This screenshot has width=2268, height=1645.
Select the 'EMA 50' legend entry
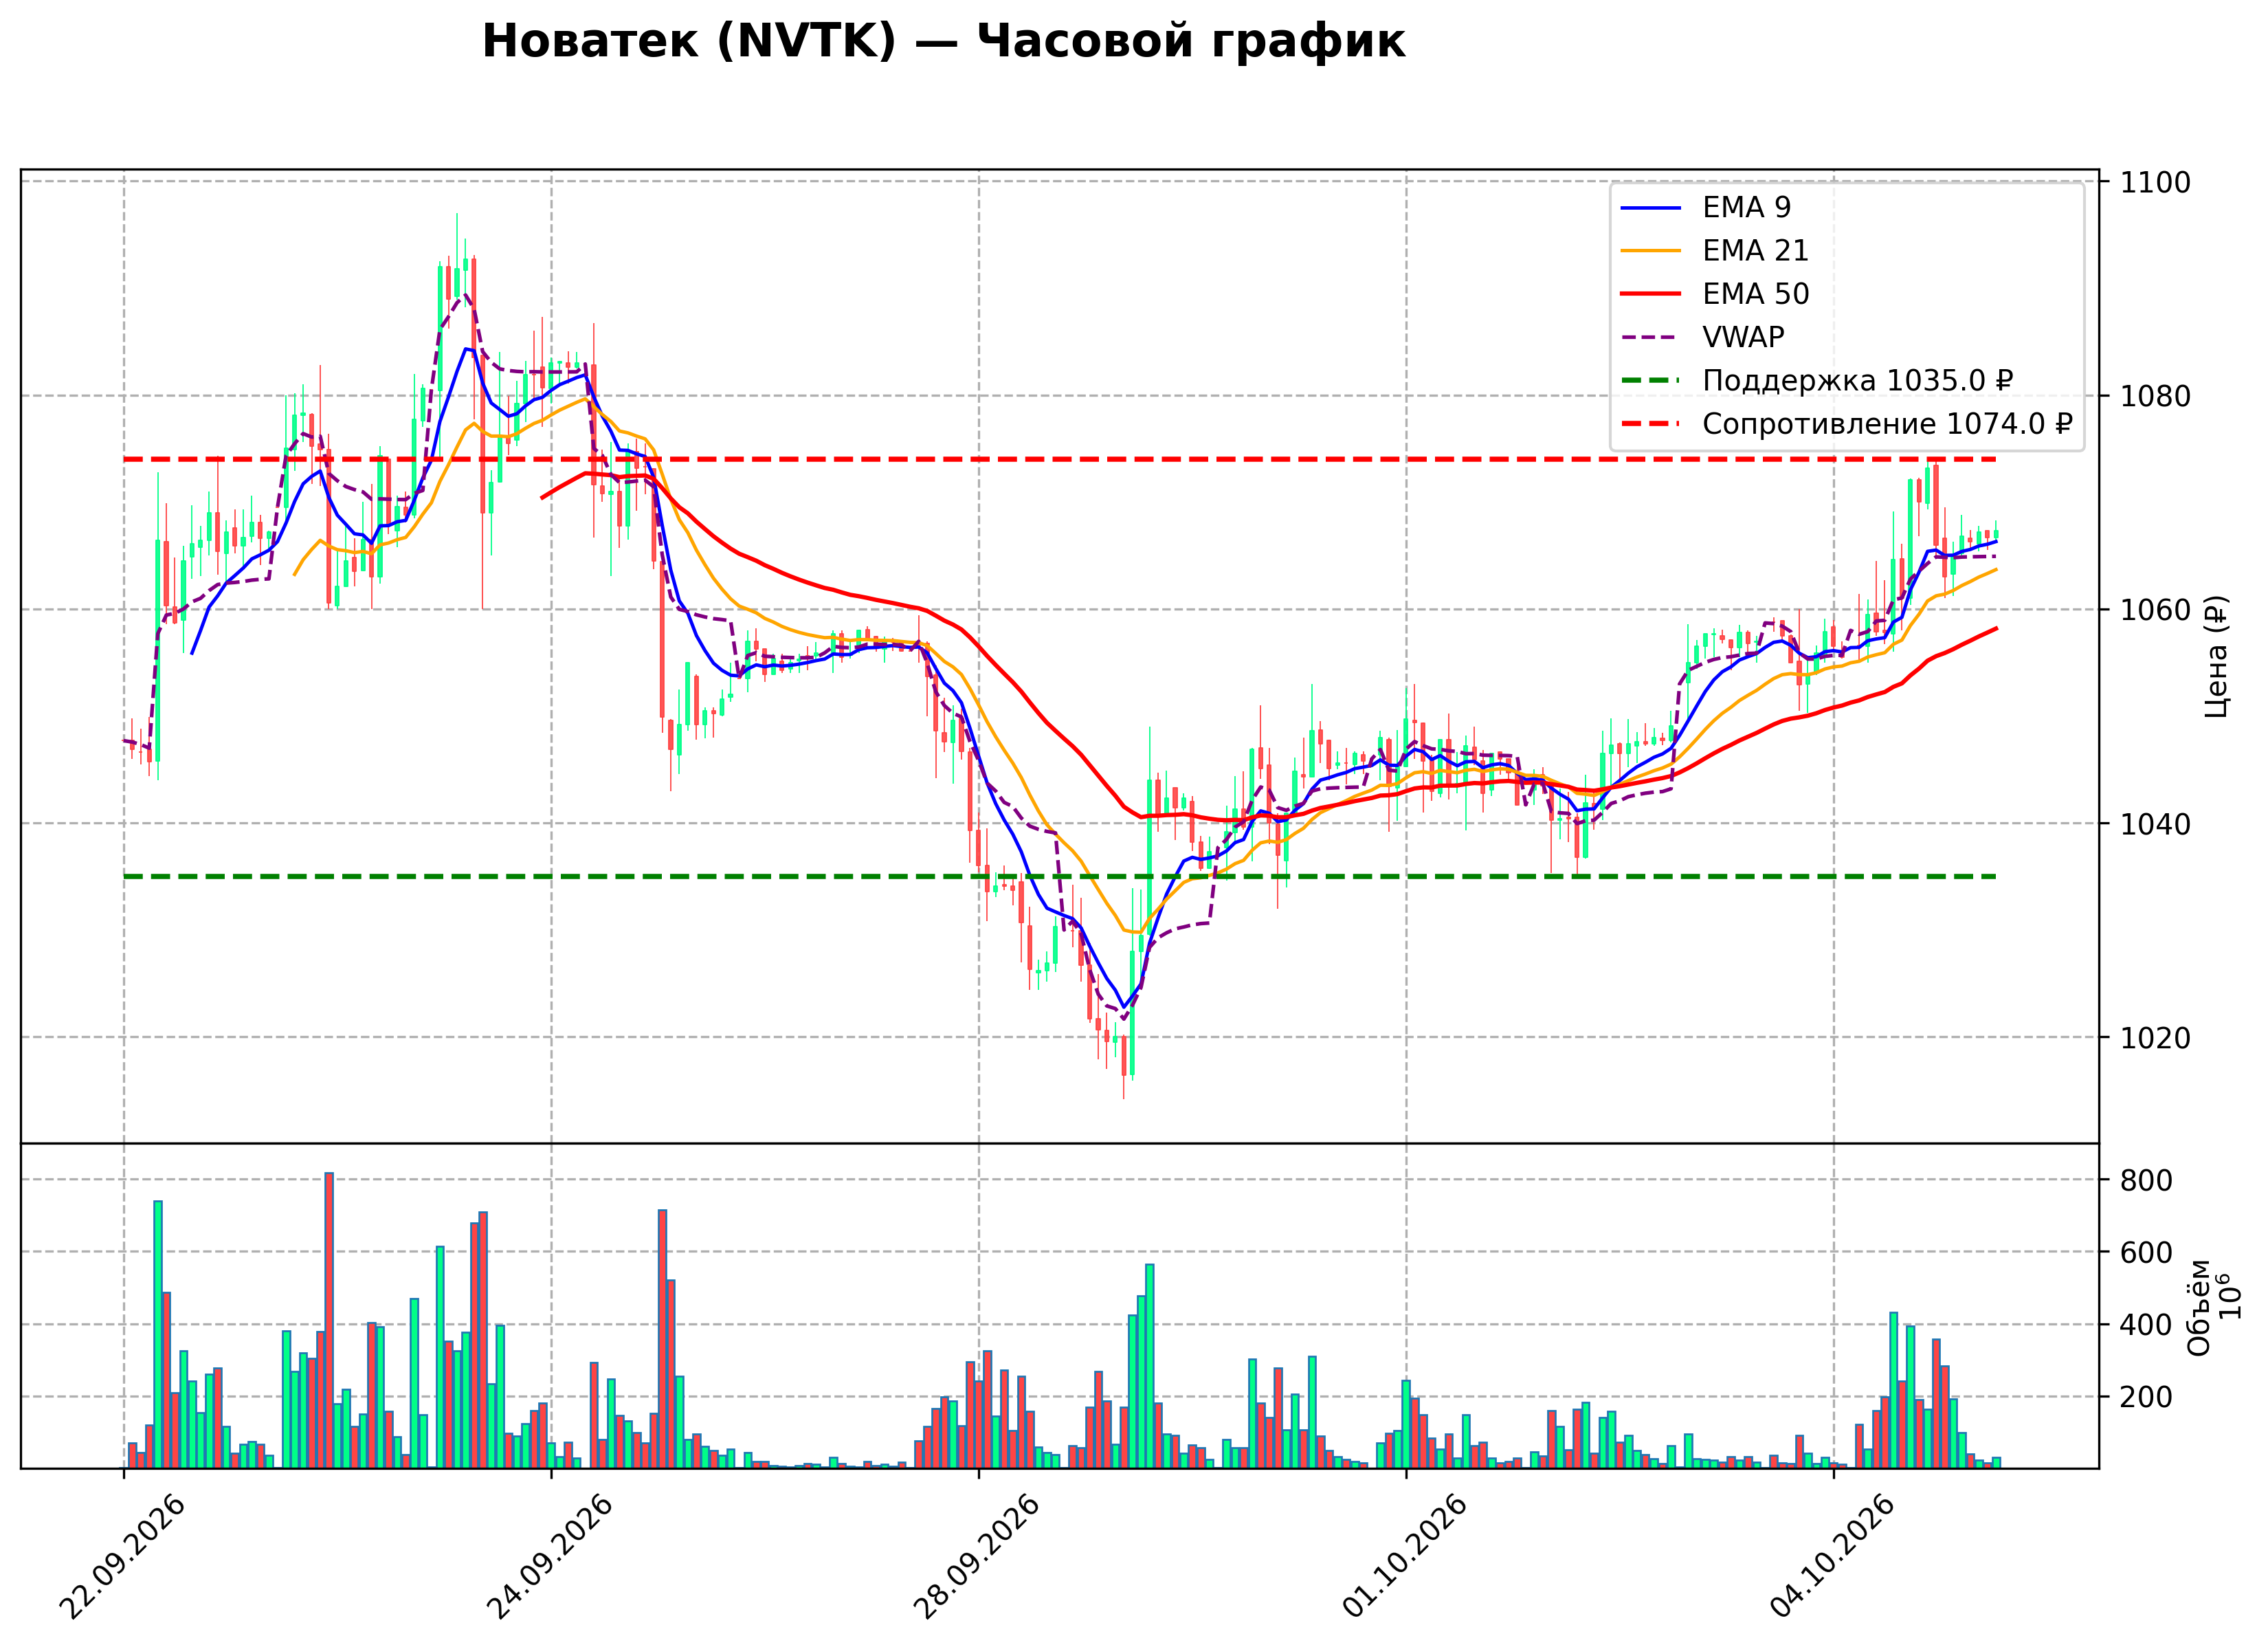(1756, 294)
